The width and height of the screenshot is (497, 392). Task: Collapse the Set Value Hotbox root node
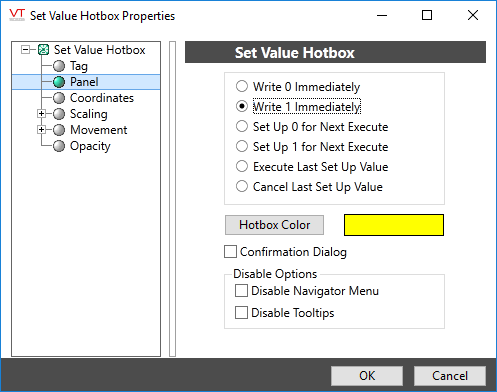point(25,50)
